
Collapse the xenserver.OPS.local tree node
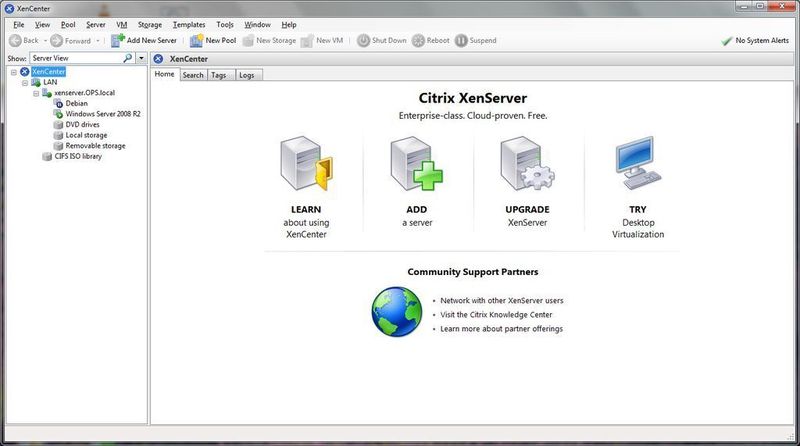click(x=36, y=93)
